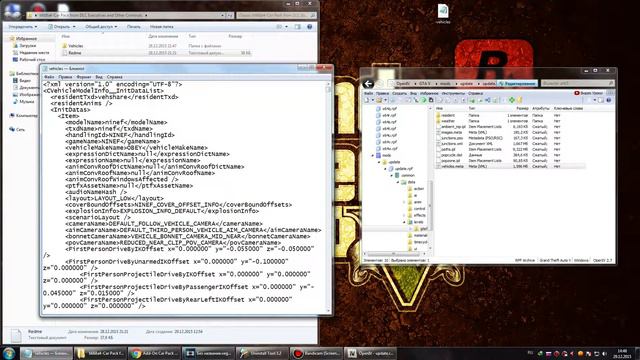Screen dimensions: 640x360
Task: Open the Start menu orb
Action: [9, 353]
